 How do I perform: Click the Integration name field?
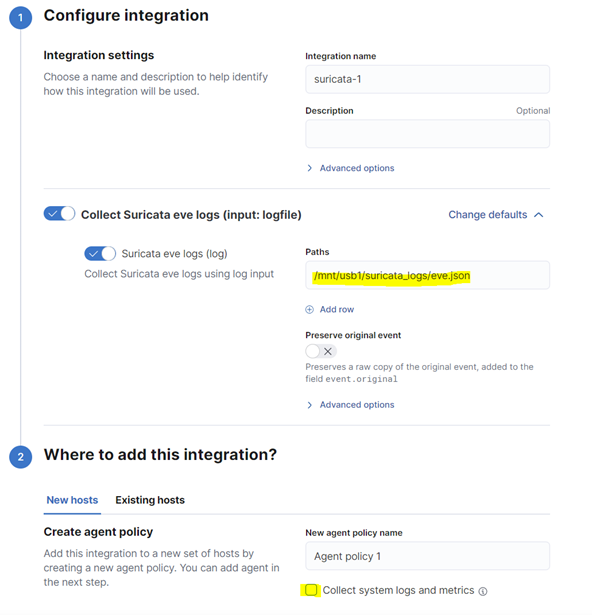[x=428, y=79]
